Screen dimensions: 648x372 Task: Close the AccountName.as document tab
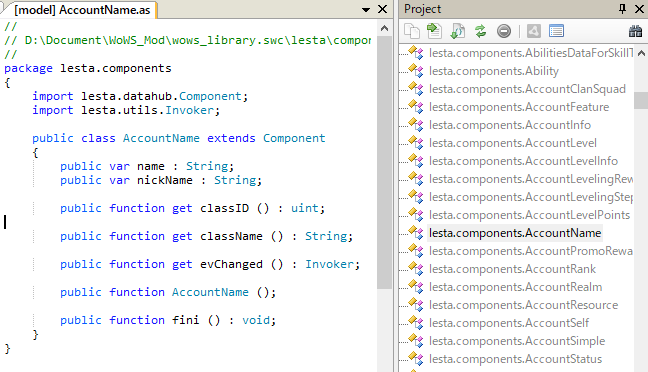(383, 9)
